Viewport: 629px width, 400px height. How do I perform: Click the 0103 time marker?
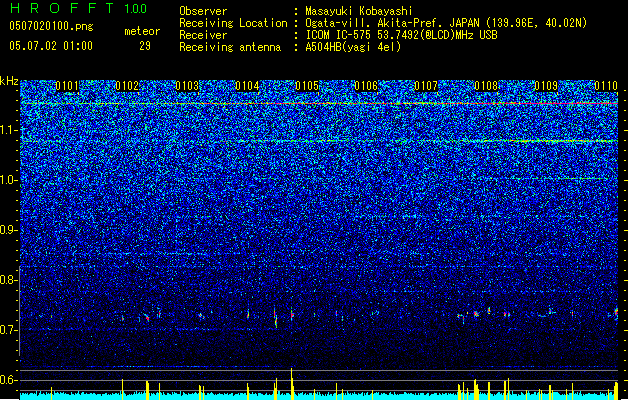(x=187, y=86)
